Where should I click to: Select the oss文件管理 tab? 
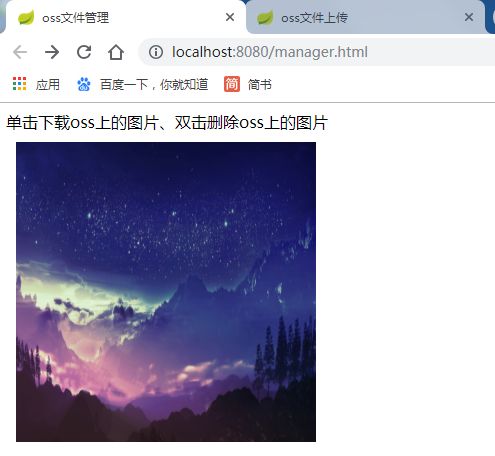point(125,17)
